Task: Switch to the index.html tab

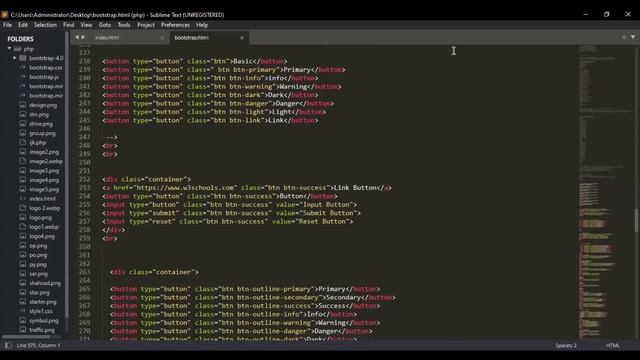Action: pos(107,38)
